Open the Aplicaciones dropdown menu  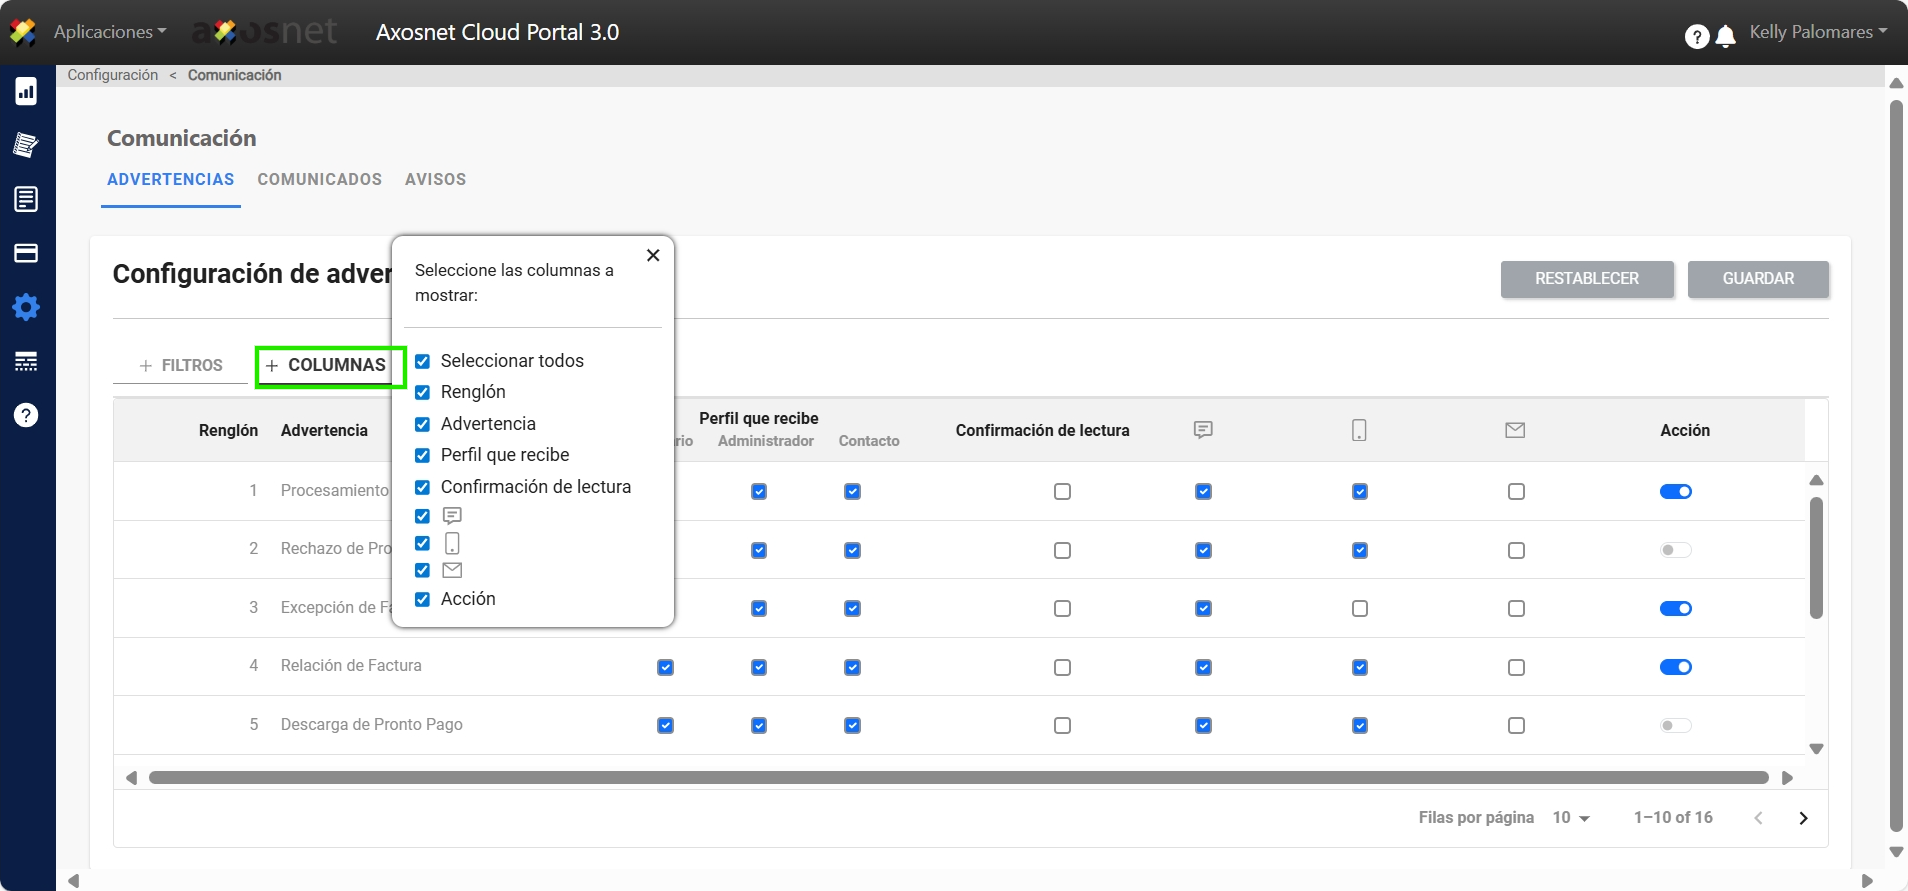(110, 32)
